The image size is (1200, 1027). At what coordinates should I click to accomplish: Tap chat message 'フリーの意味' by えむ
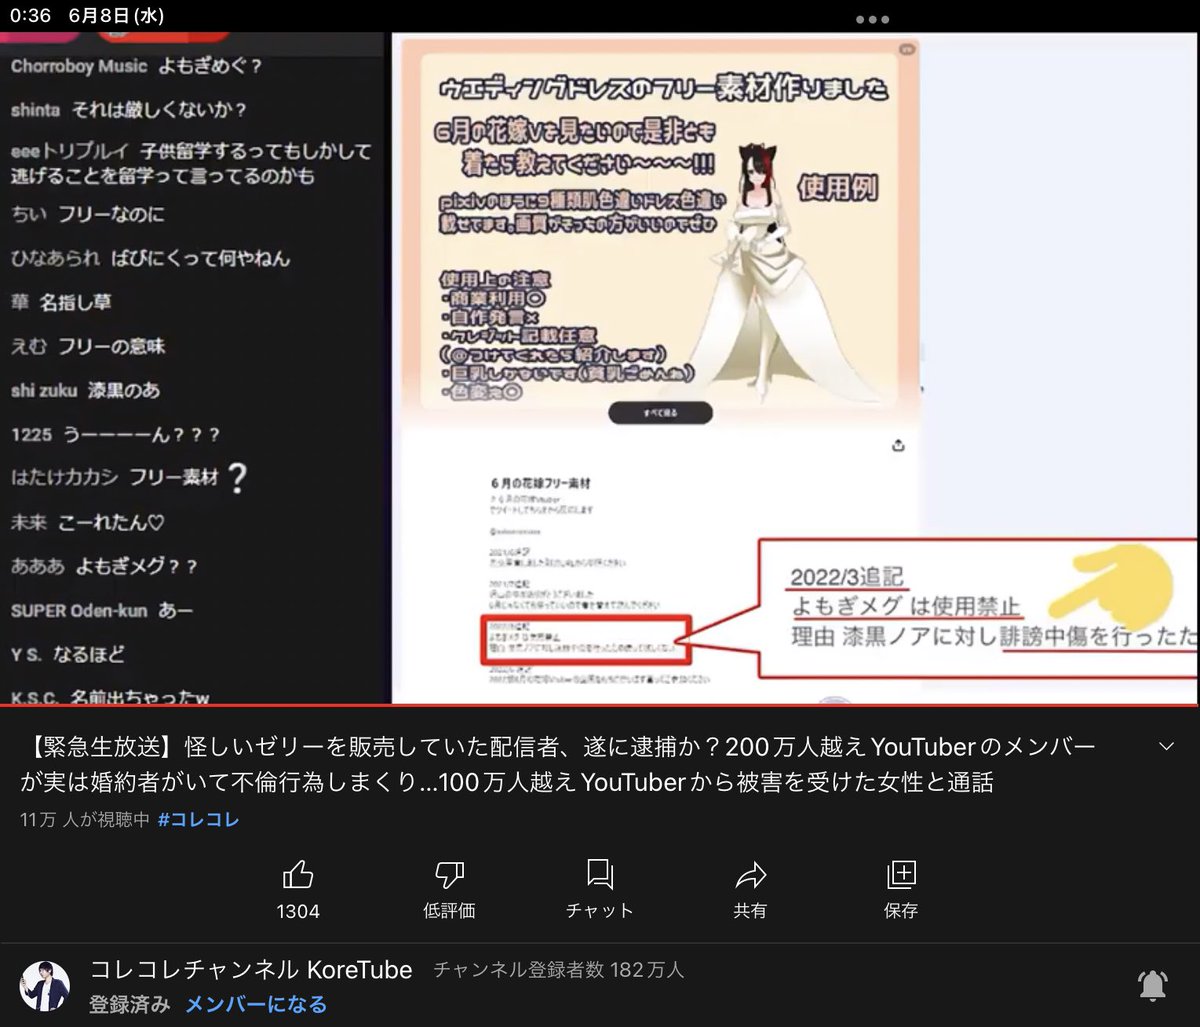click(88, 346)
